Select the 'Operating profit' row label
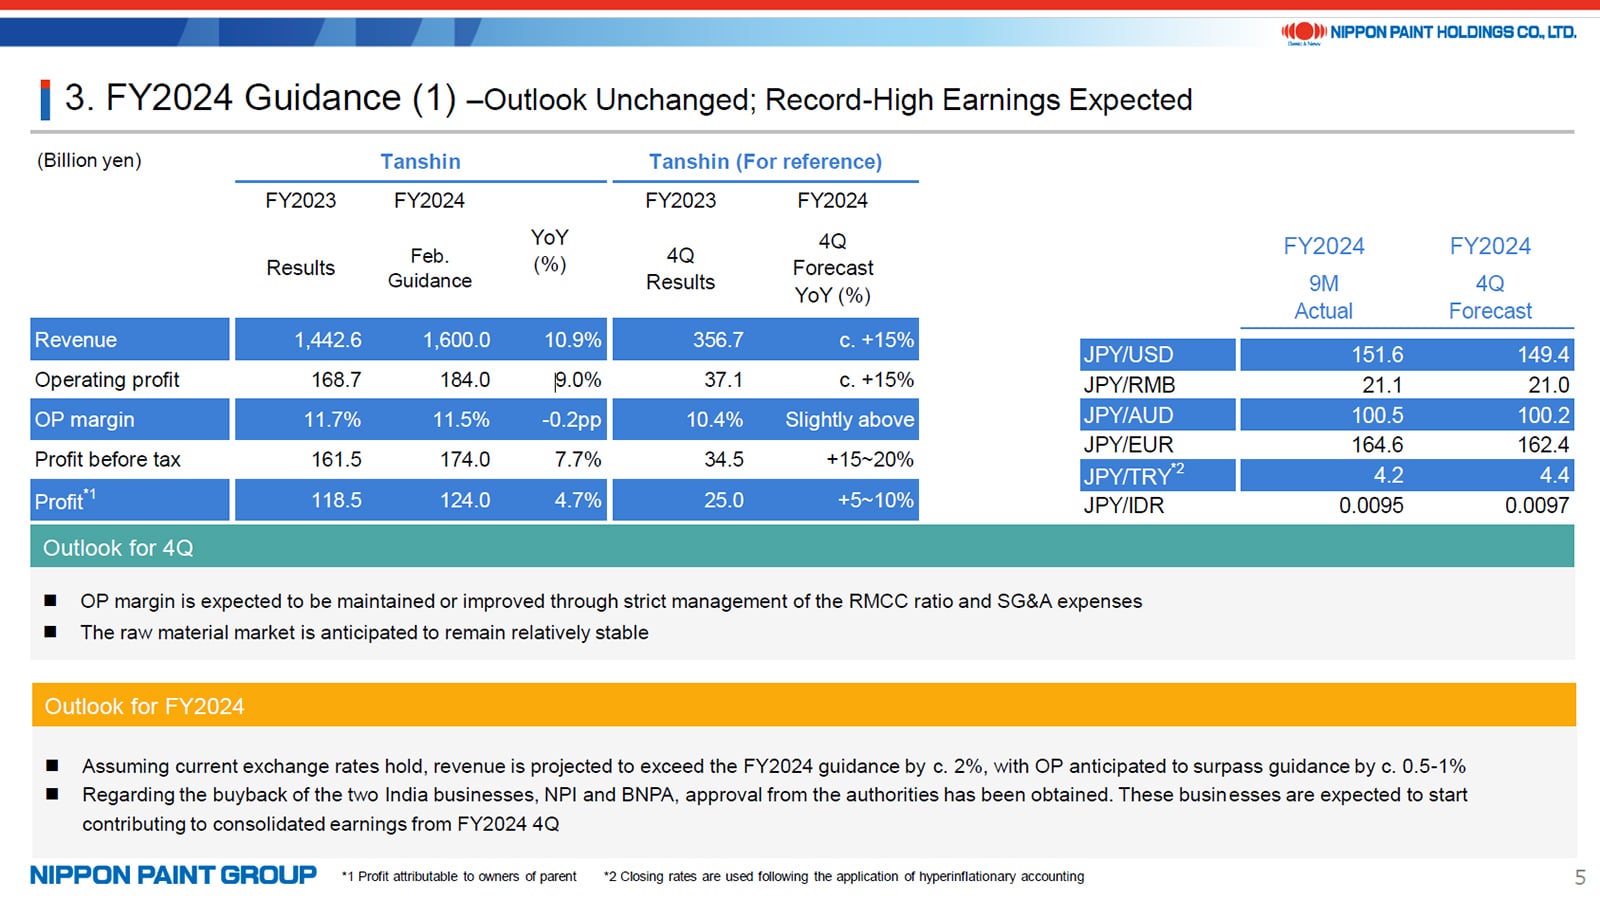The height and width of the screenshot is (900, 1600). coord(107,380)
